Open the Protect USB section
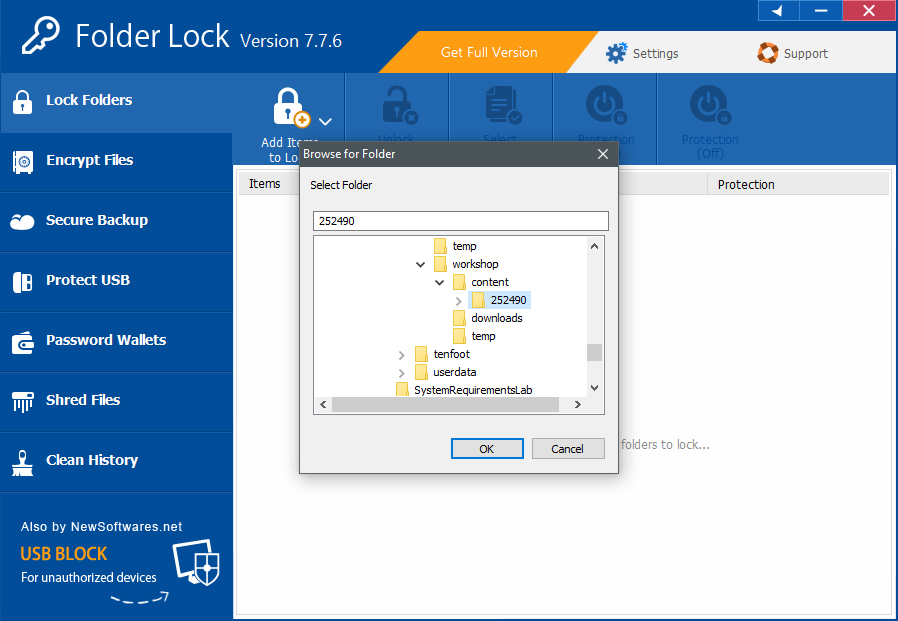The height and width of the screenshot is (621, 898). pyautogui.click(x=116, y=281)
